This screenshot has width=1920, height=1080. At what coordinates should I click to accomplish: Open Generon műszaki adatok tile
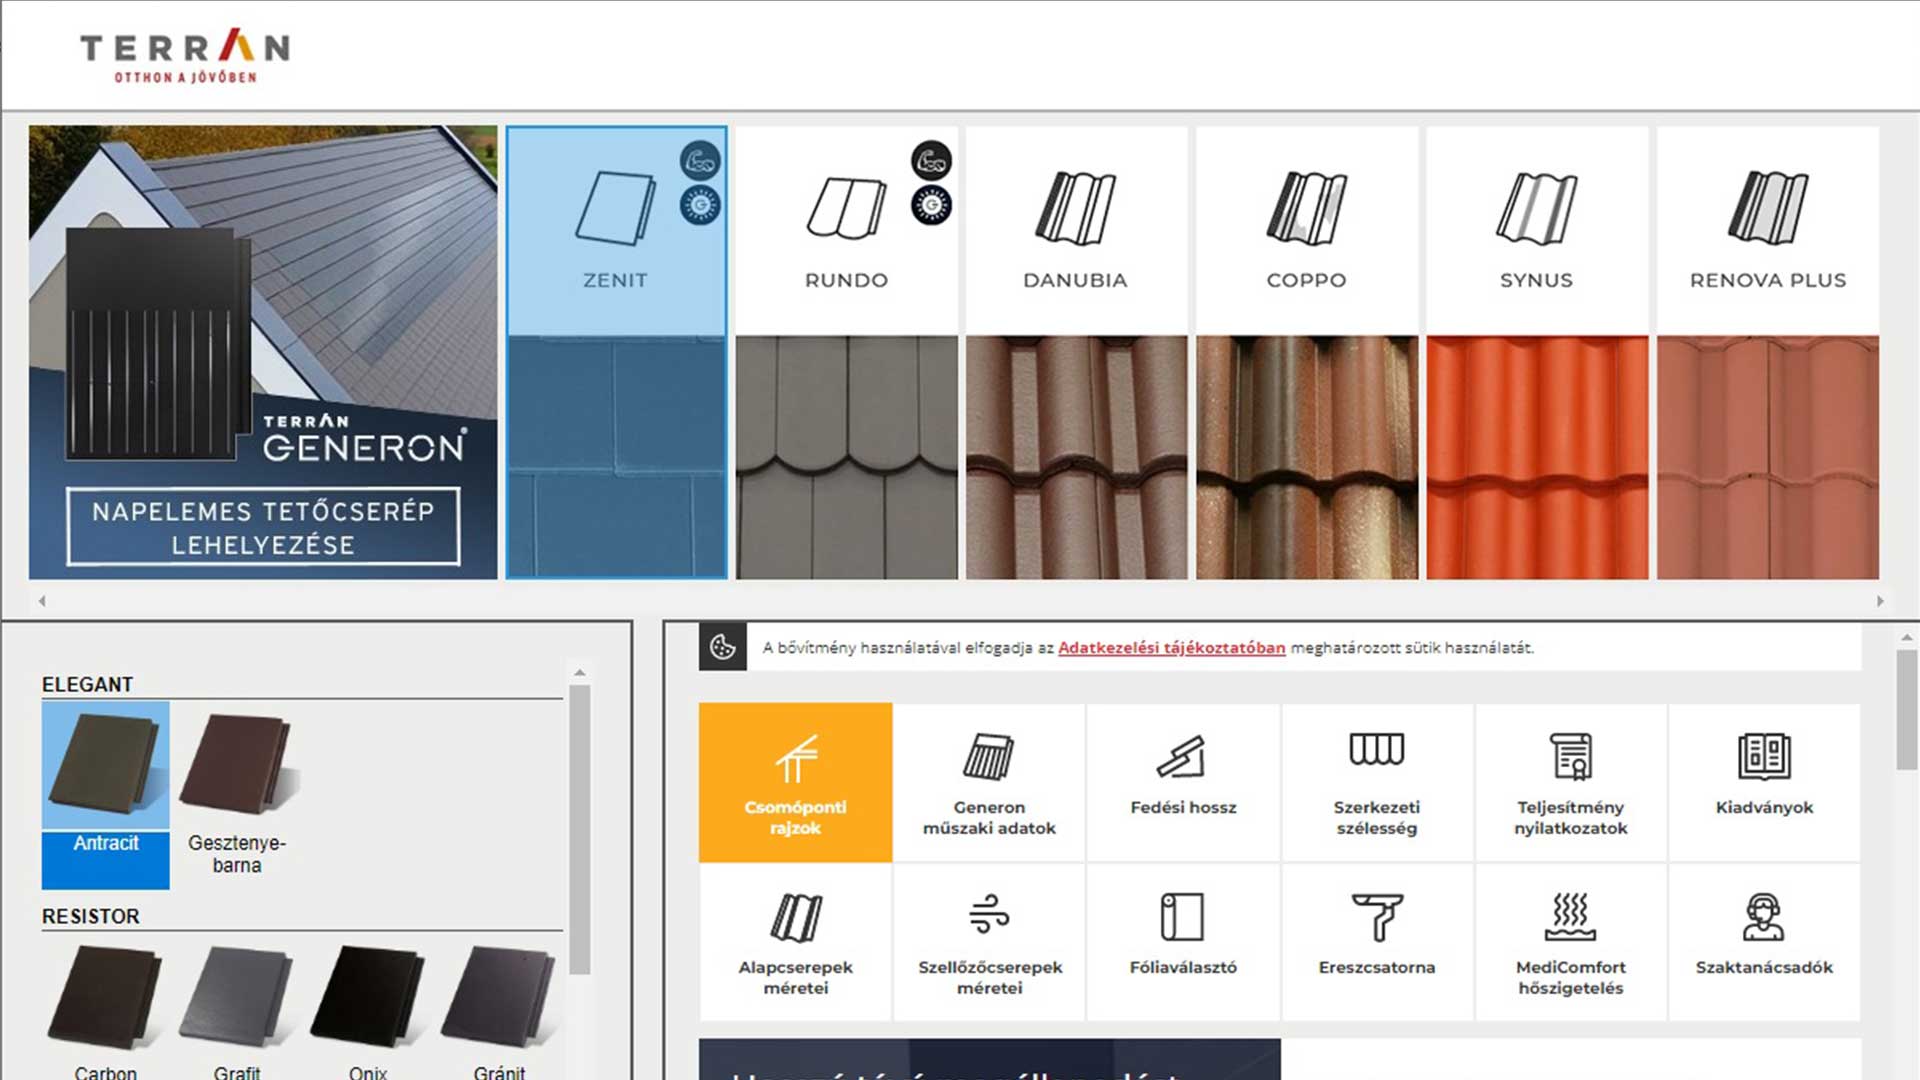(x=989, y=782)
